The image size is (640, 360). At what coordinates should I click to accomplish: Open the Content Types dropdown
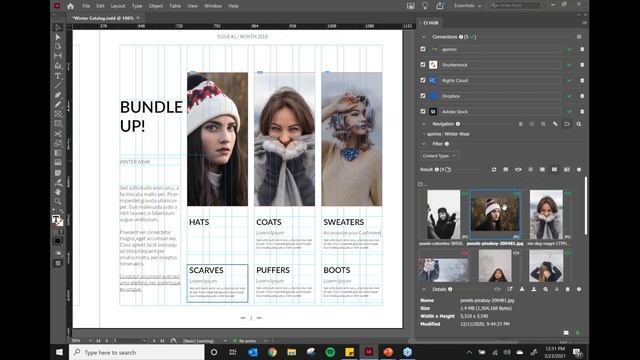pos(439,156)
